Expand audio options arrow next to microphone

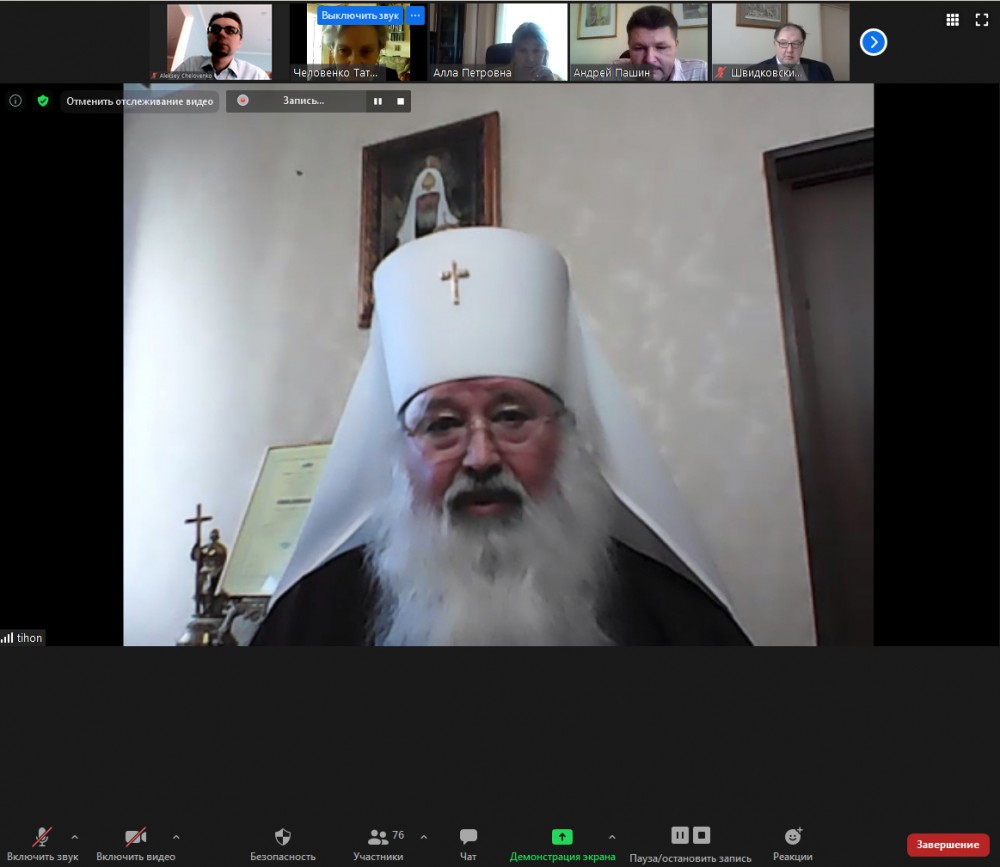pyautogui.click(x=75, y=837)
